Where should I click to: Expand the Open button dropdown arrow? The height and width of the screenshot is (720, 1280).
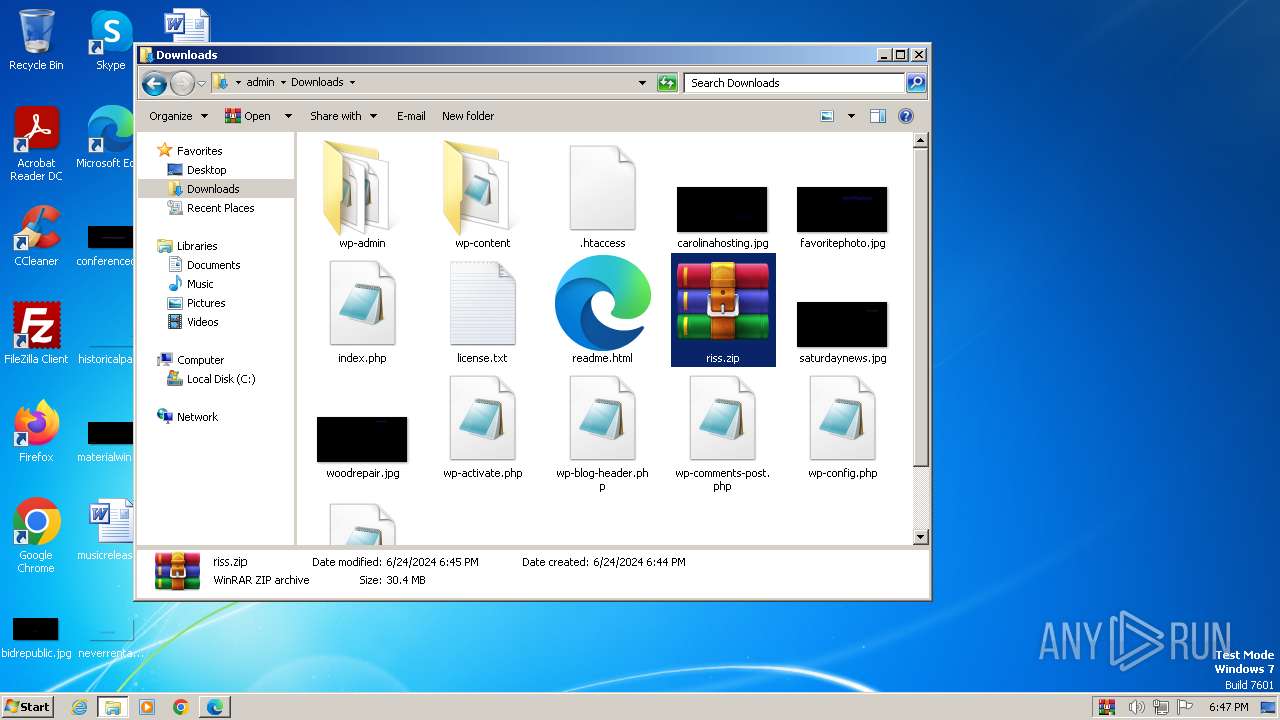288,116
